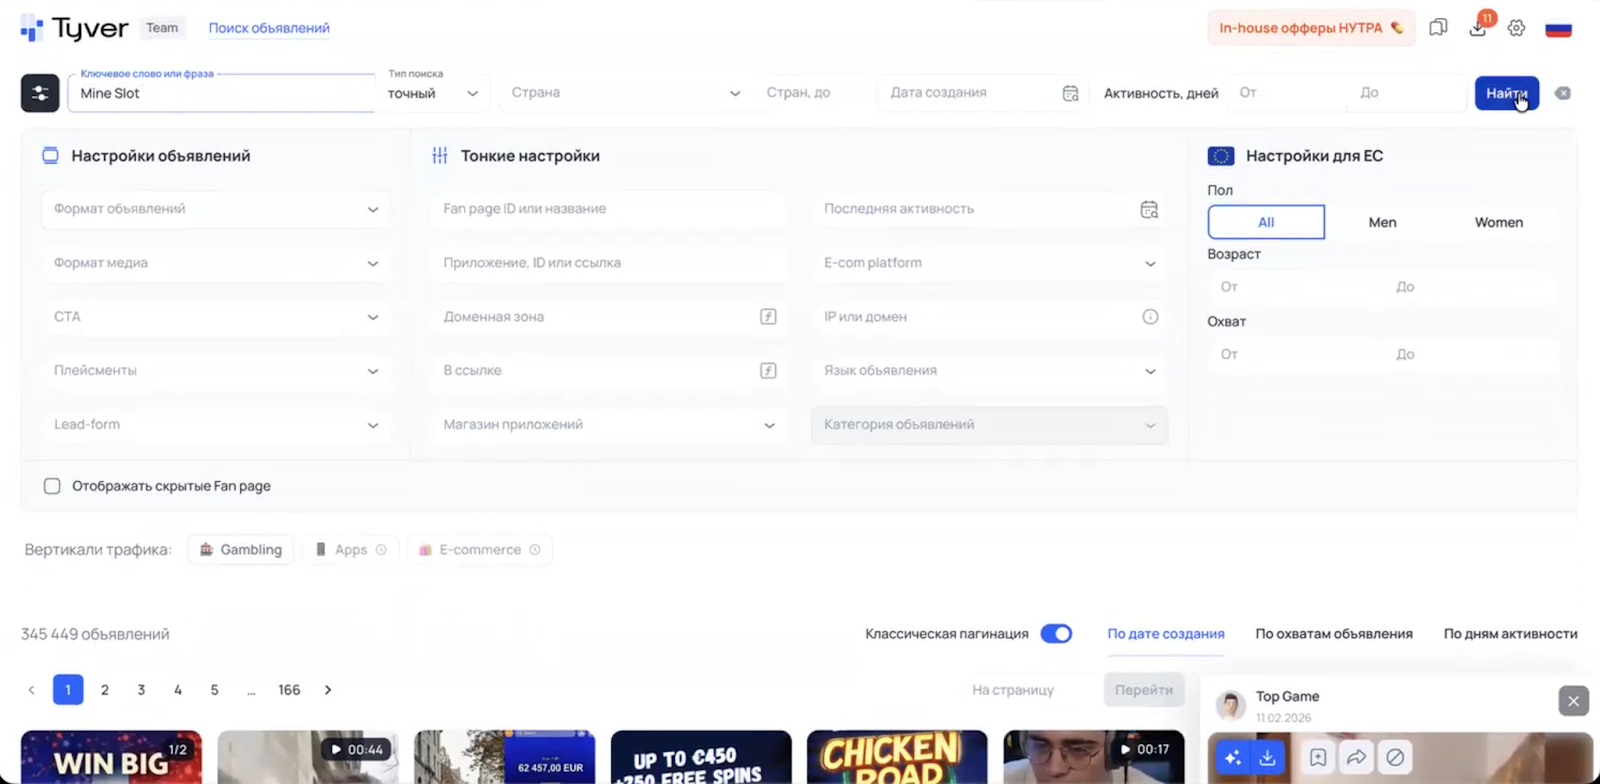Screen dimensions: 1600x784
Task: Check the Отображать скрытые Fan page checkbox
Action: point(52,486)
